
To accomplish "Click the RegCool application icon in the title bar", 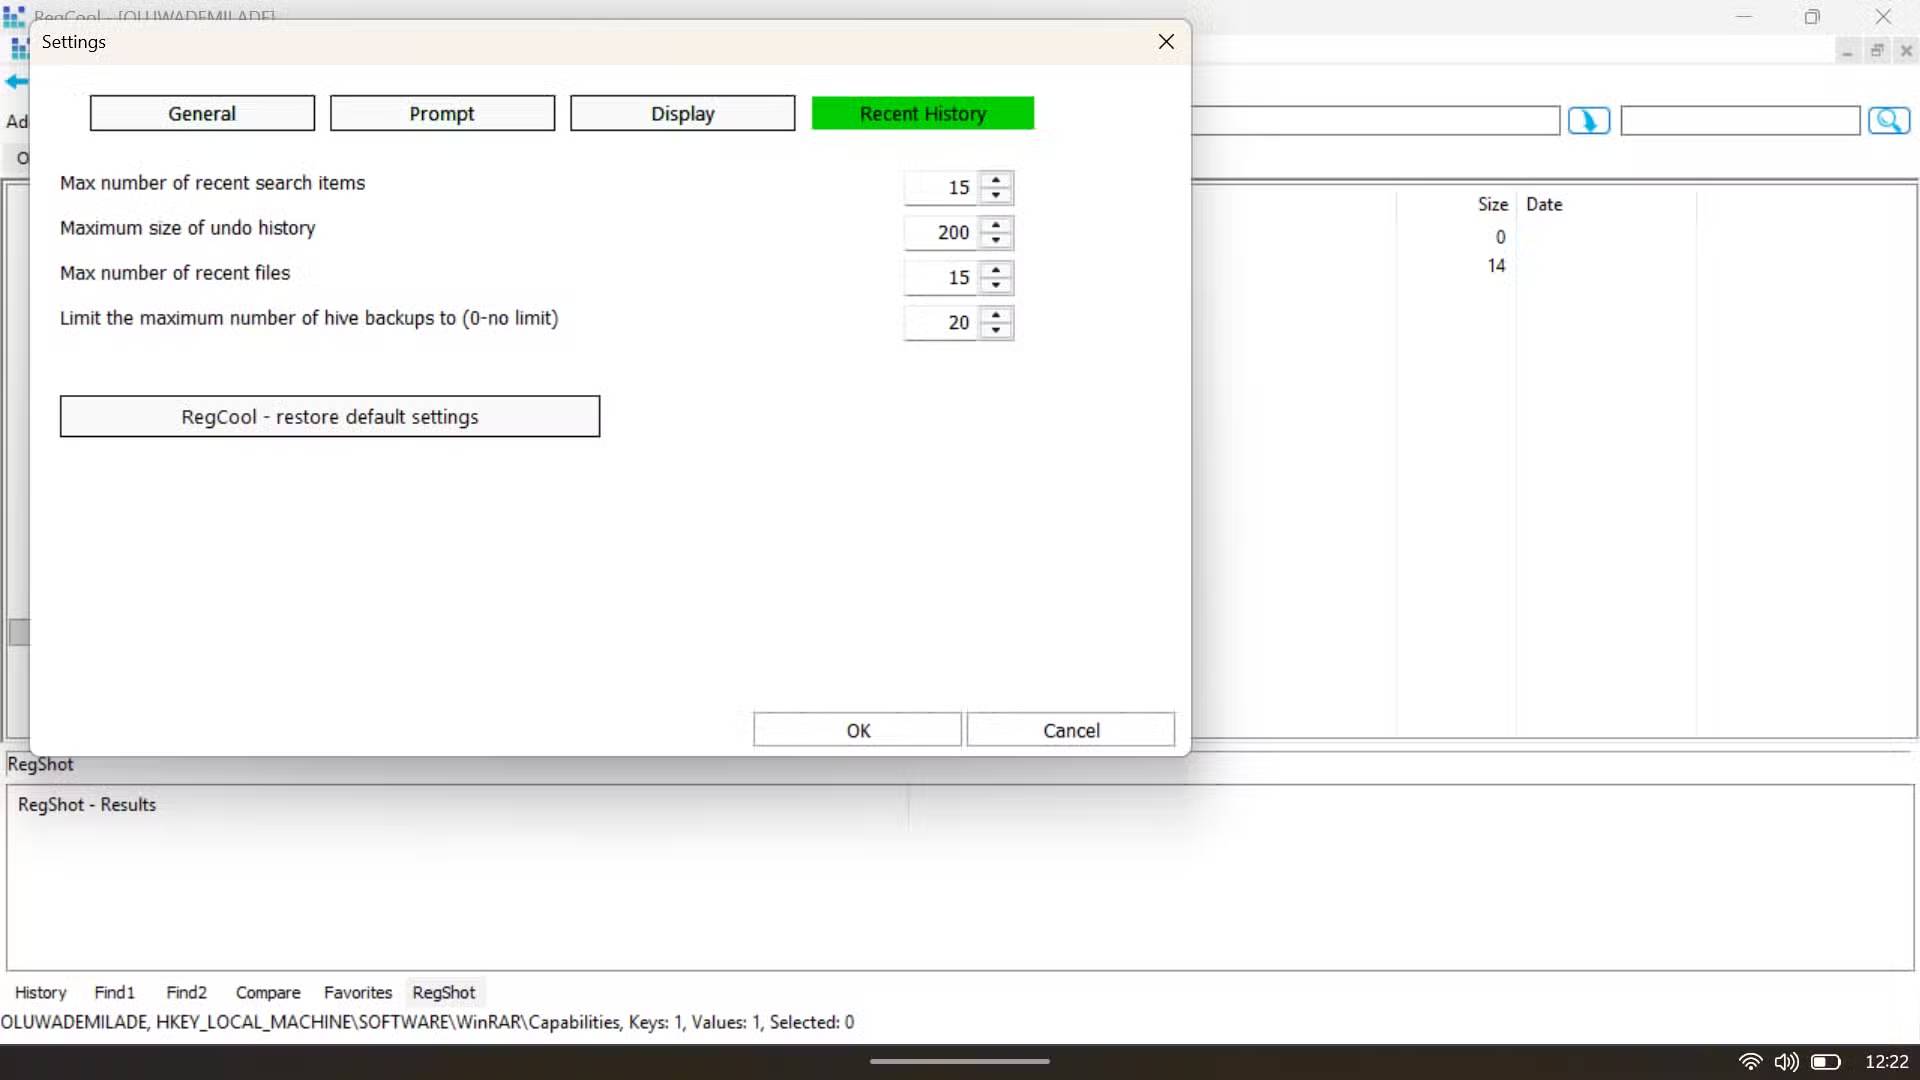I will click(14, 15).
